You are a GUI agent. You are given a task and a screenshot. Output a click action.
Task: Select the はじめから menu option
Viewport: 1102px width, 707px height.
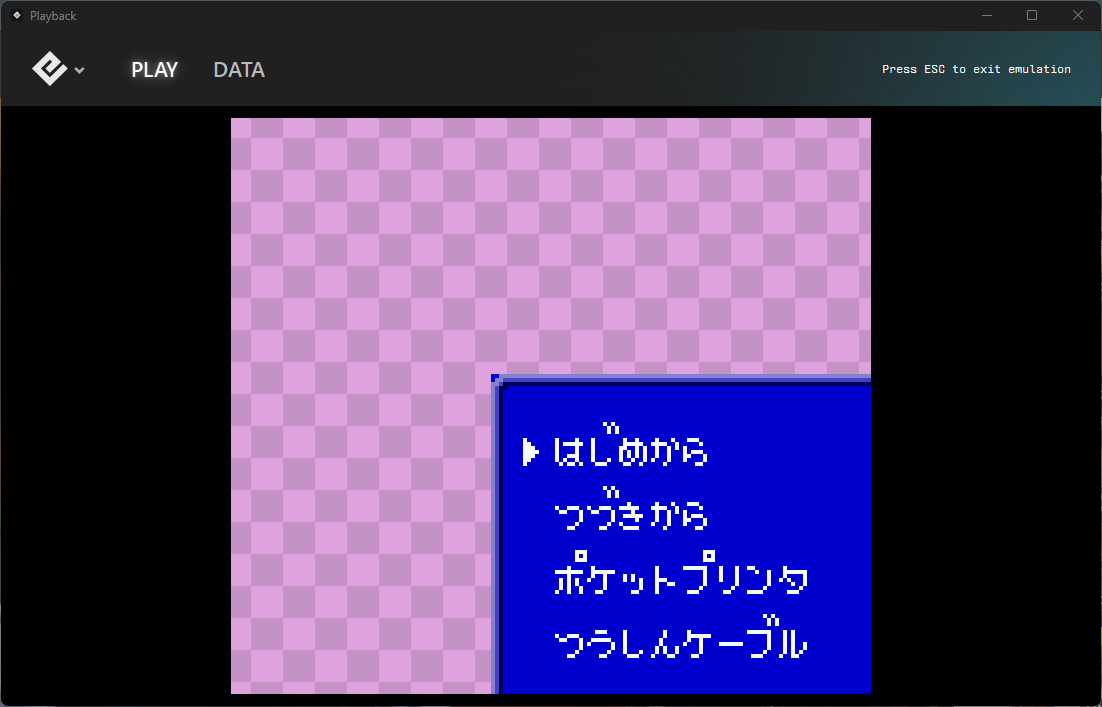630,452
